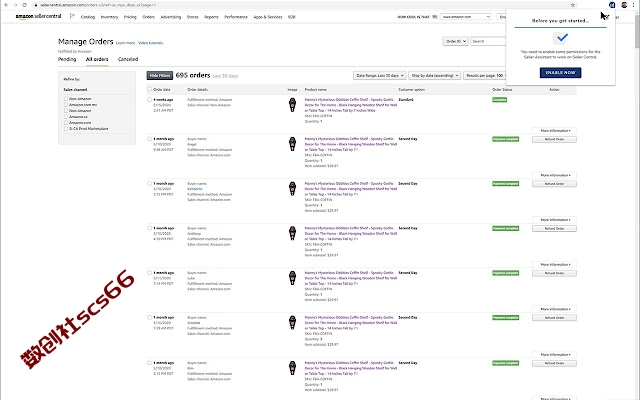Click the browser forward arrow

15,5
